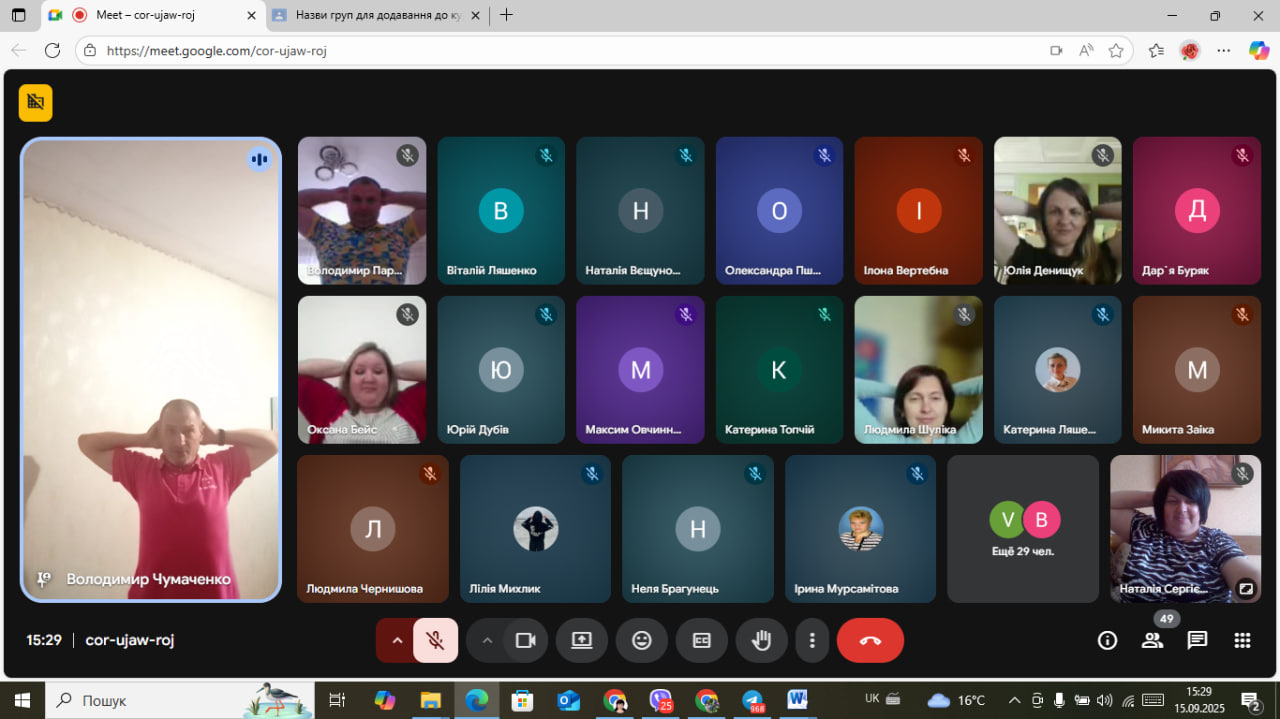The height and width of the screenshot is (719, 1280).
Task: Send a reaction with emoji button
Action: pos(642,641)
